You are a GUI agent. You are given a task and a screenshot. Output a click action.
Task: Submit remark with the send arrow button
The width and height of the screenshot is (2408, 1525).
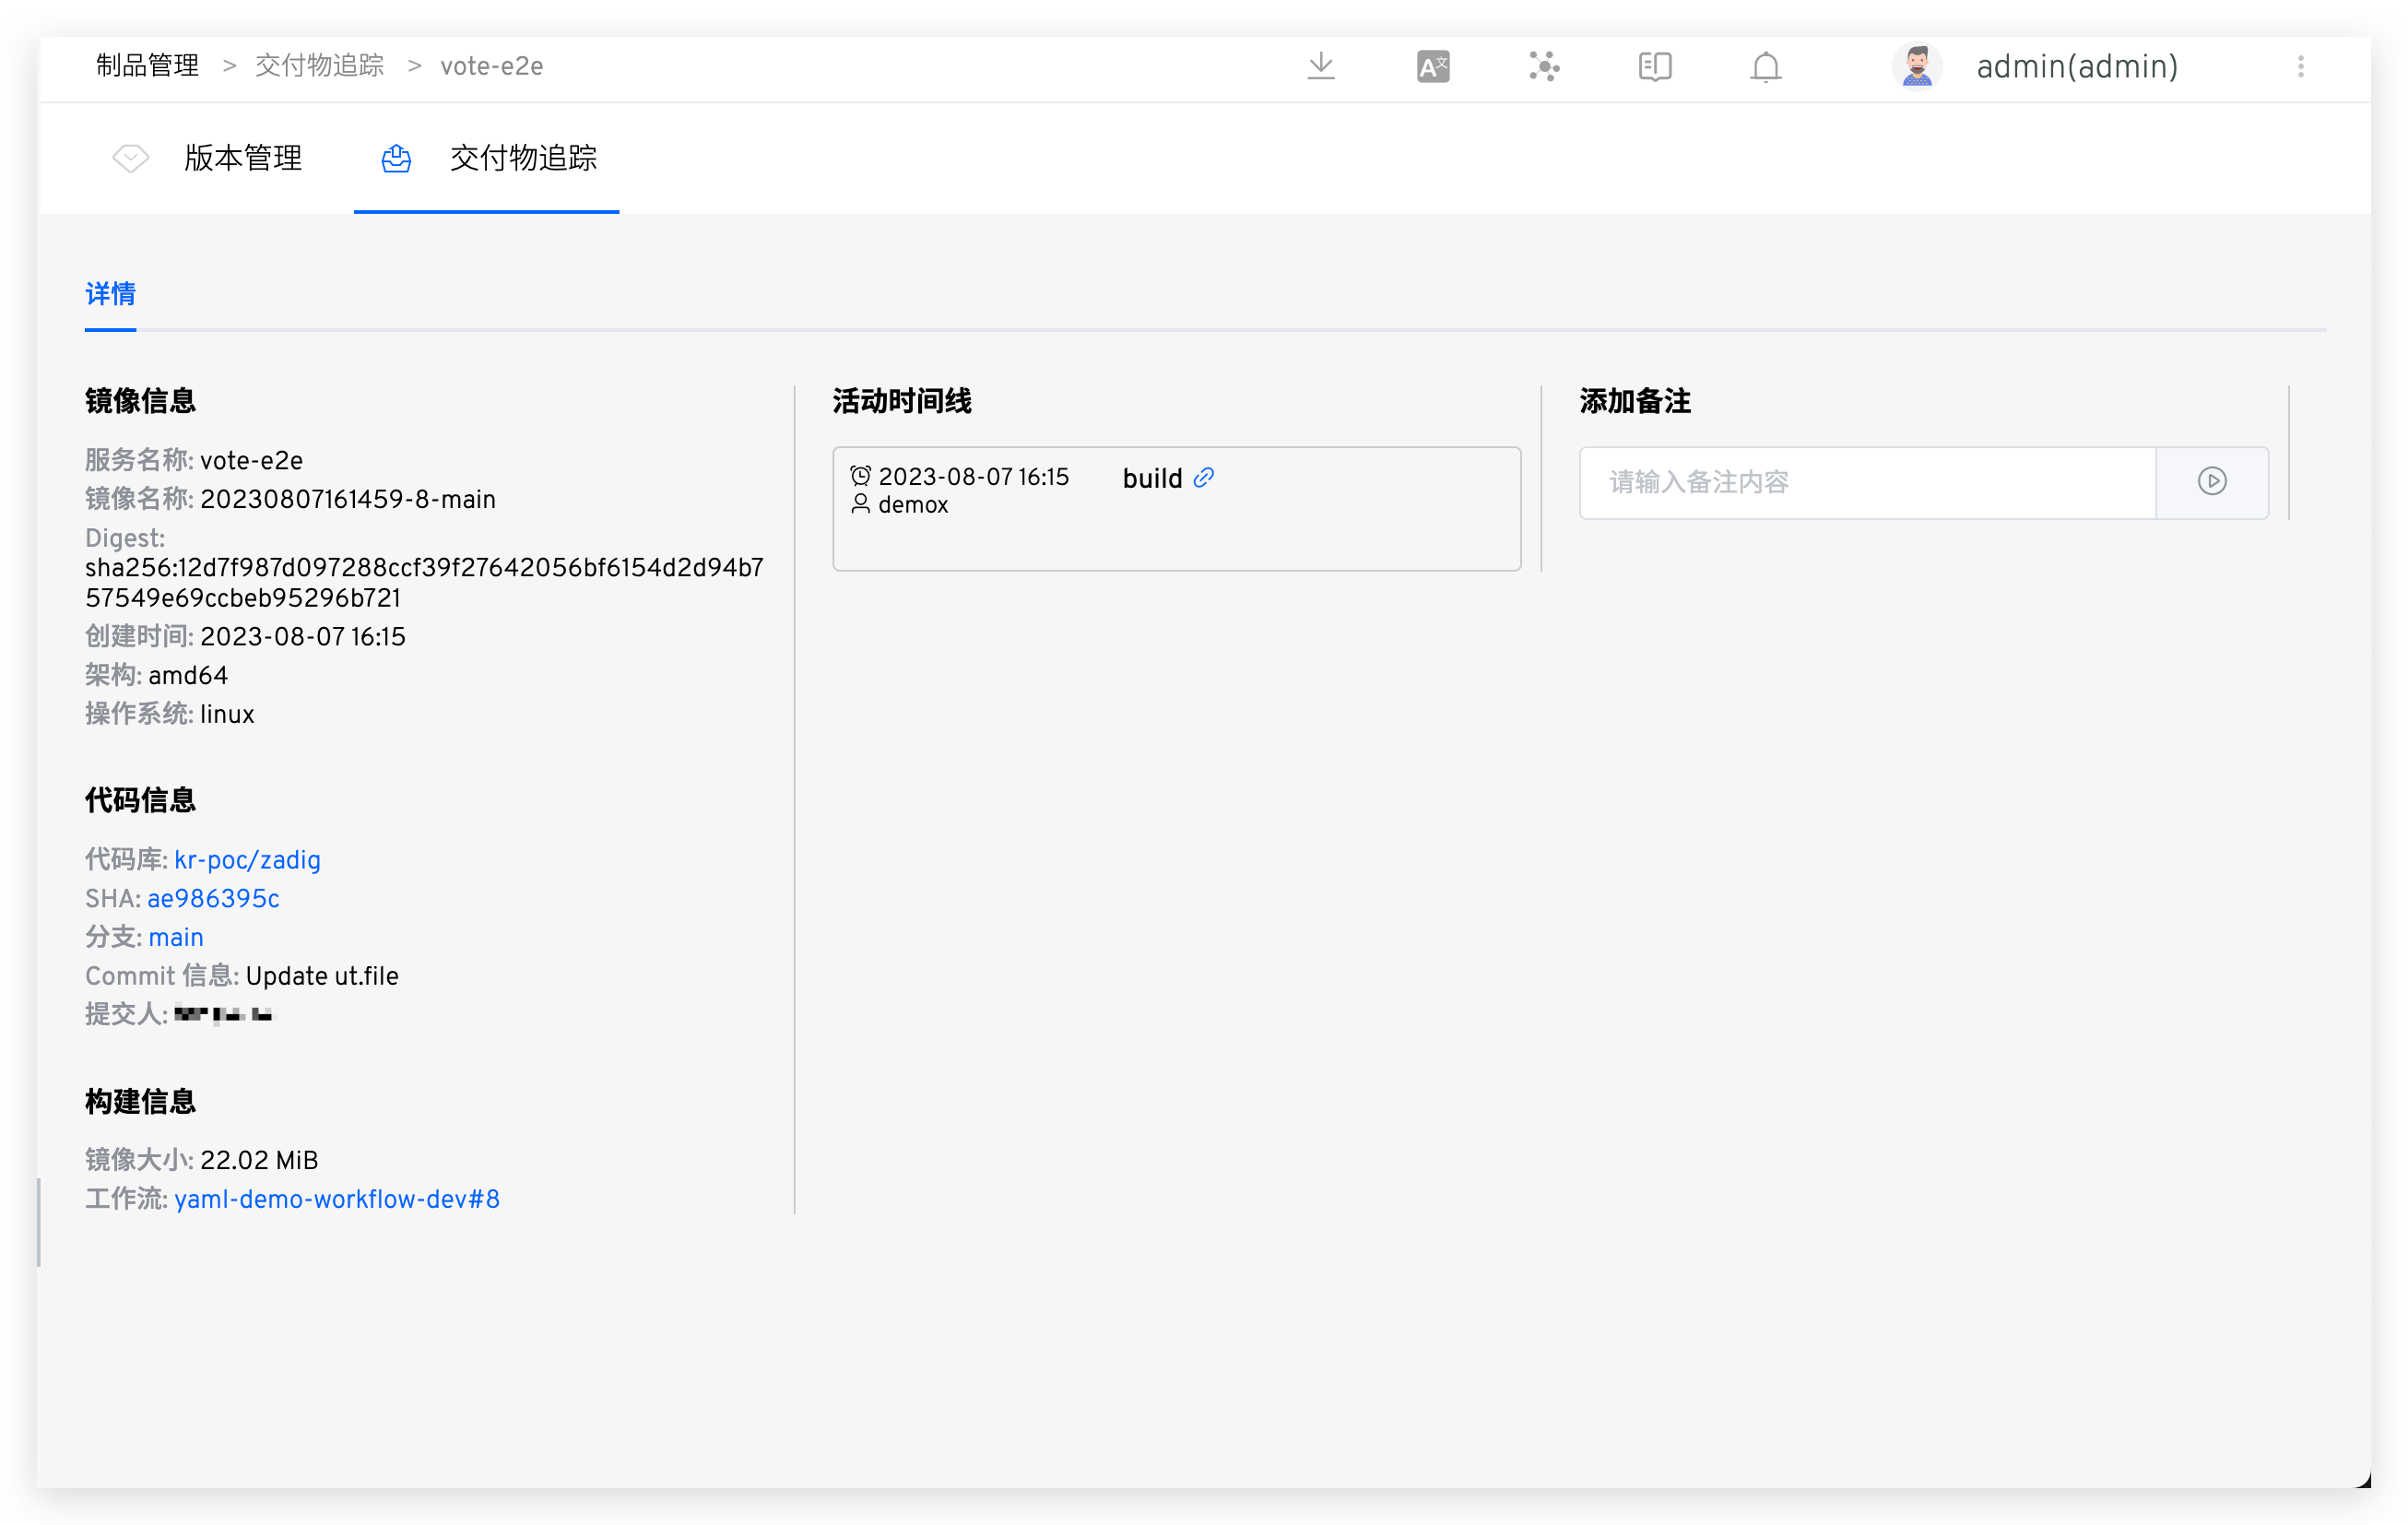click(x=2211, y=481)
